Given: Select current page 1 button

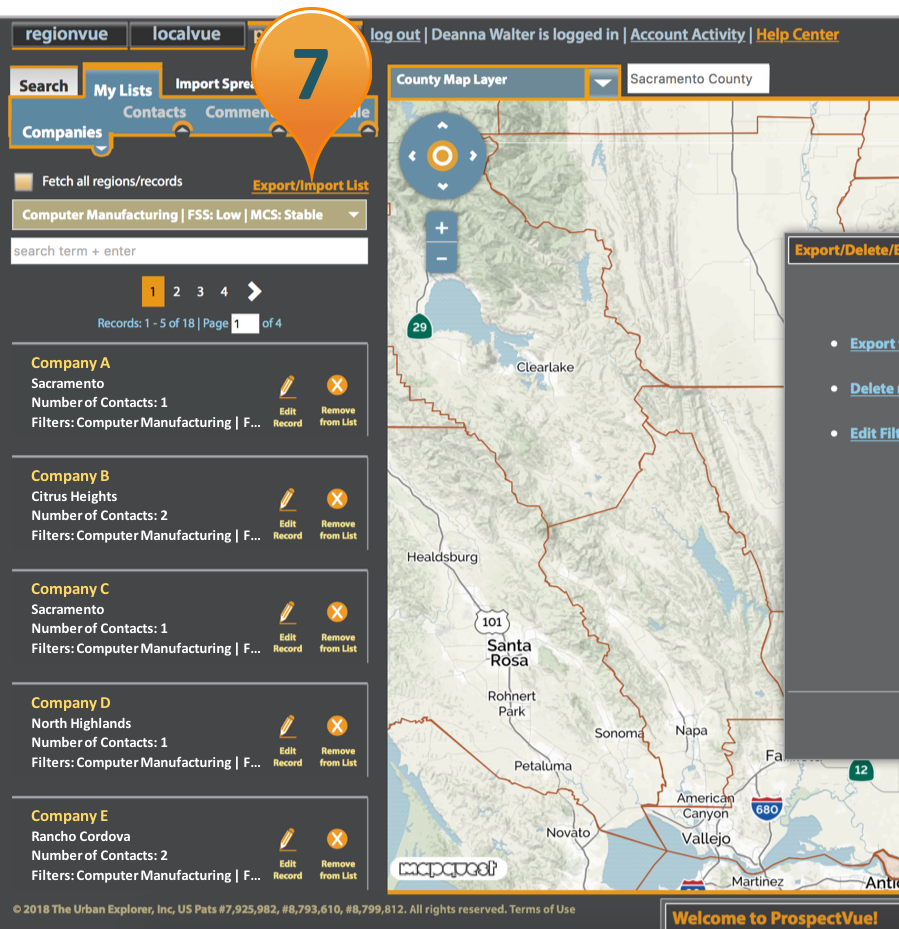Looking at the screenshot, I should coord(153,291).
